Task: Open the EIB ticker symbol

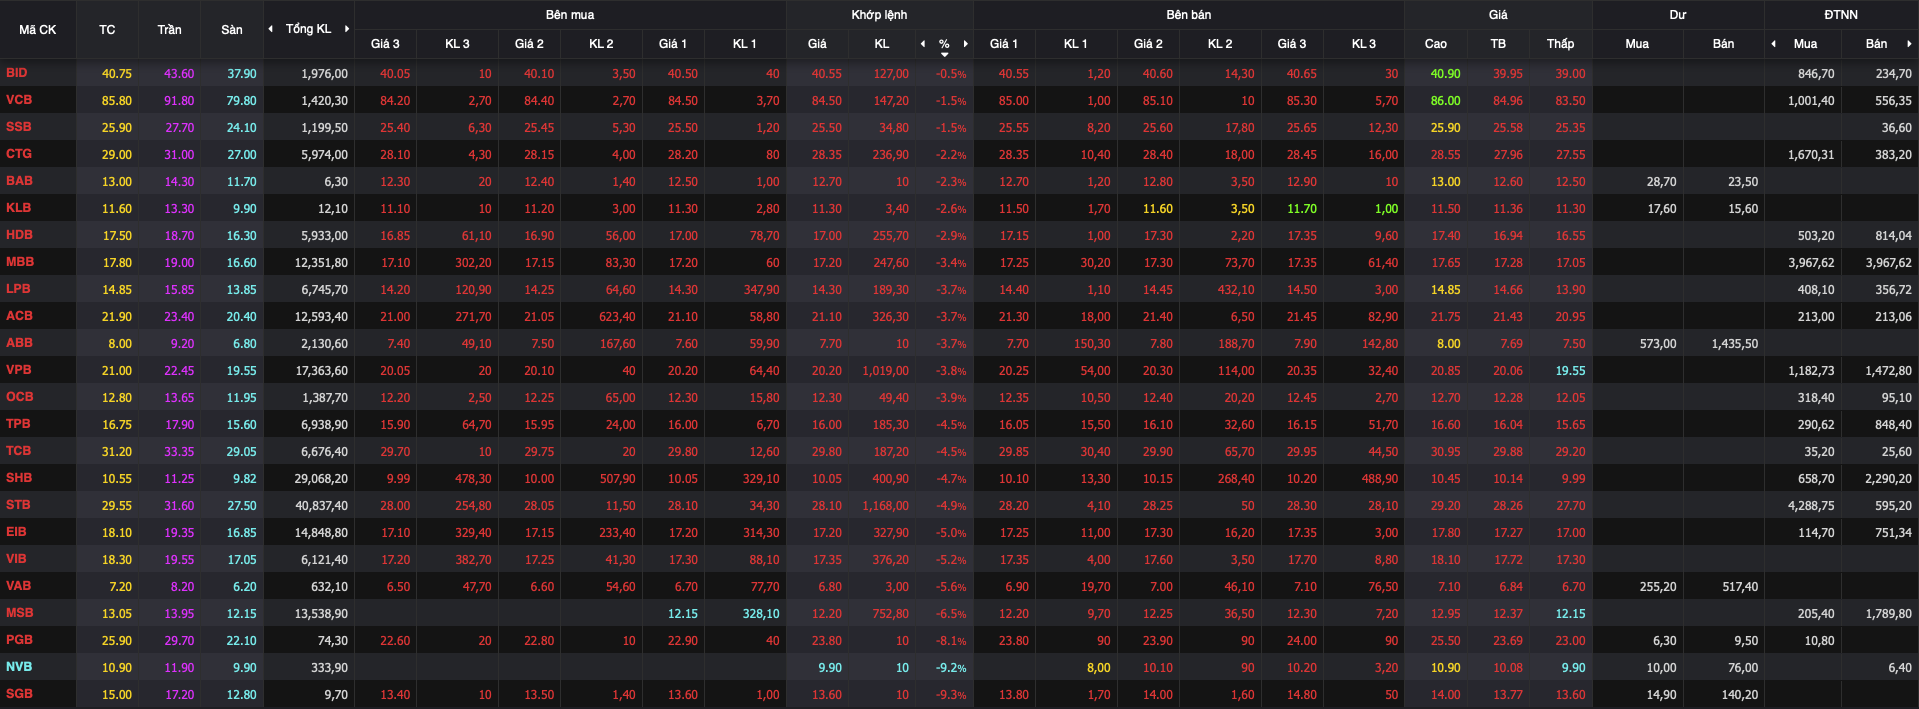Action: click(16, 532)
